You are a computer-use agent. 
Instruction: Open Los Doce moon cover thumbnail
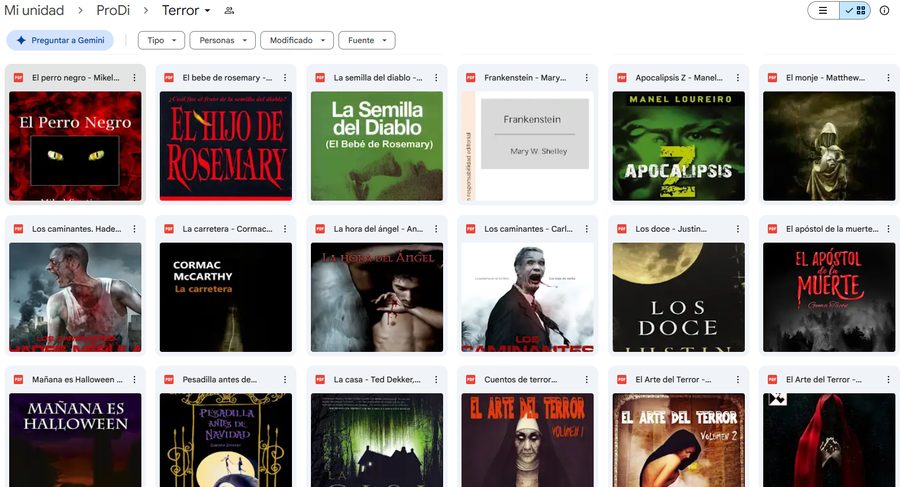tap(678, 297)
